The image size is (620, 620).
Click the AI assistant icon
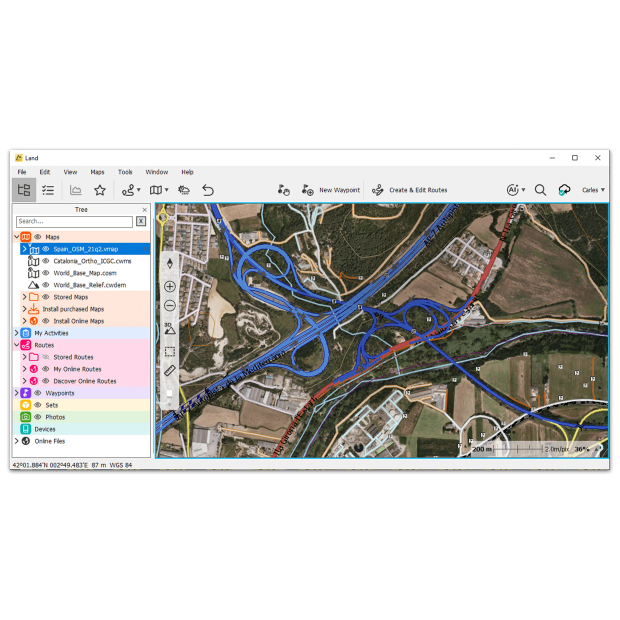pos(512,190)
